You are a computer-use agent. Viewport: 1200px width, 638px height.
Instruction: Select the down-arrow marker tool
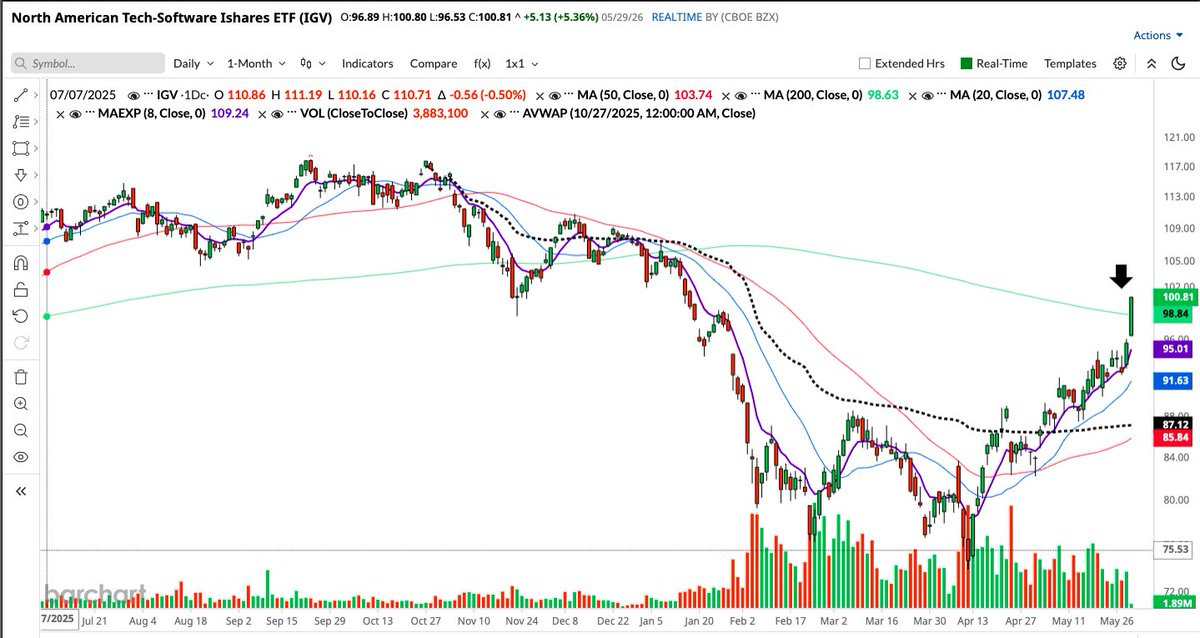click(19, 175)
